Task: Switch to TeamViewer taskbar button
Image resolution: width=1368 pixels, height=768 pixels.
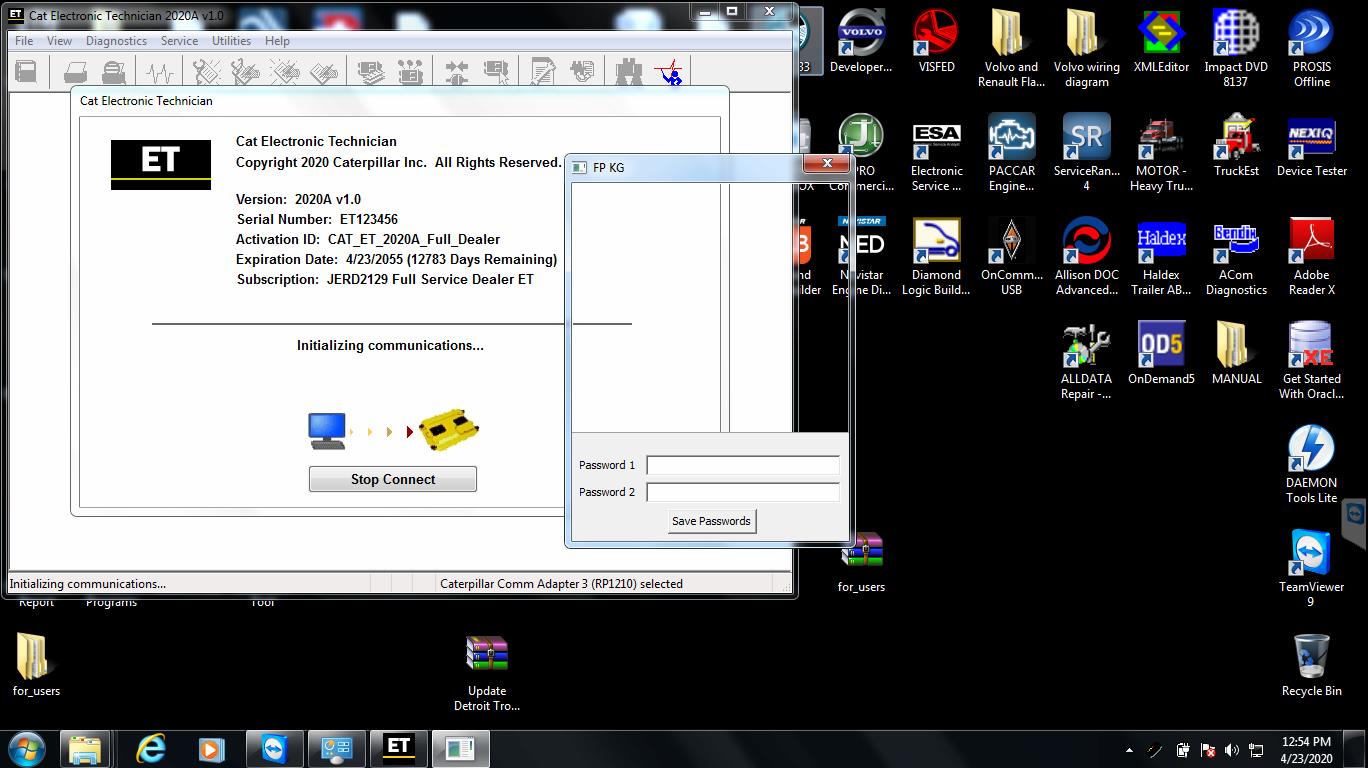Action: [273, 748]
